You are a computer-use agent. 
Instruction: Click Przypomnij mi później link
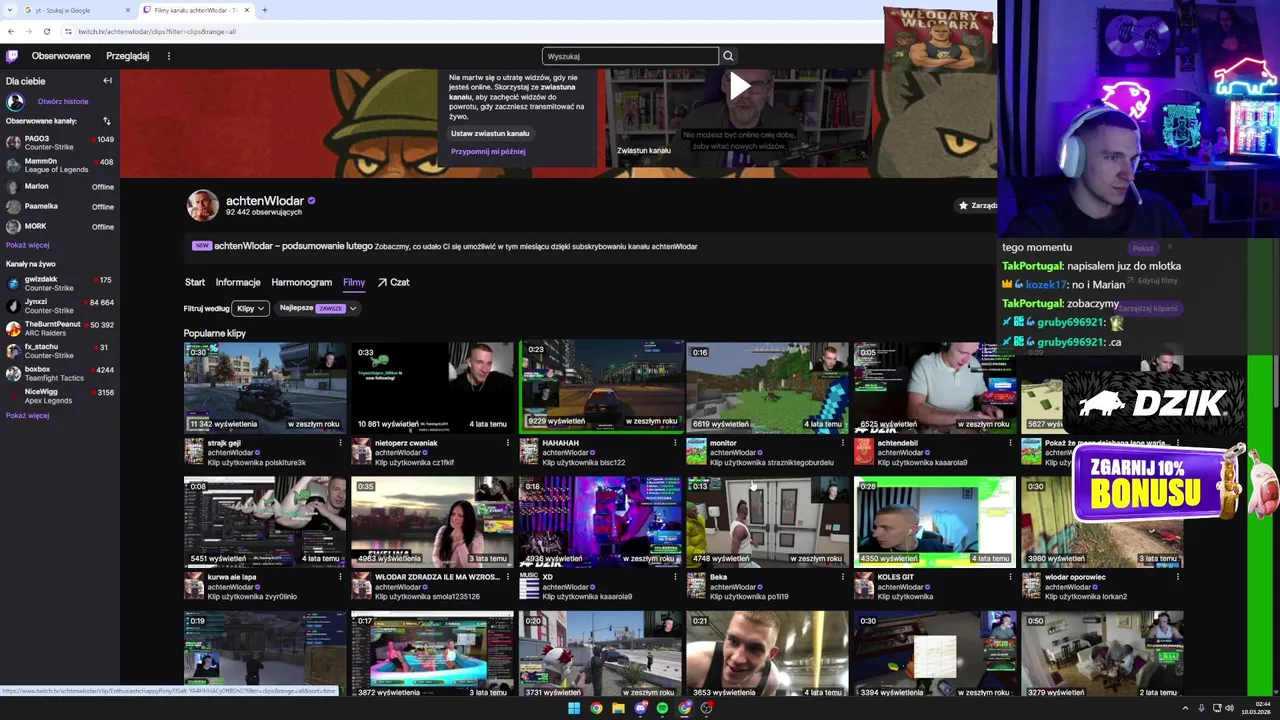488,152
